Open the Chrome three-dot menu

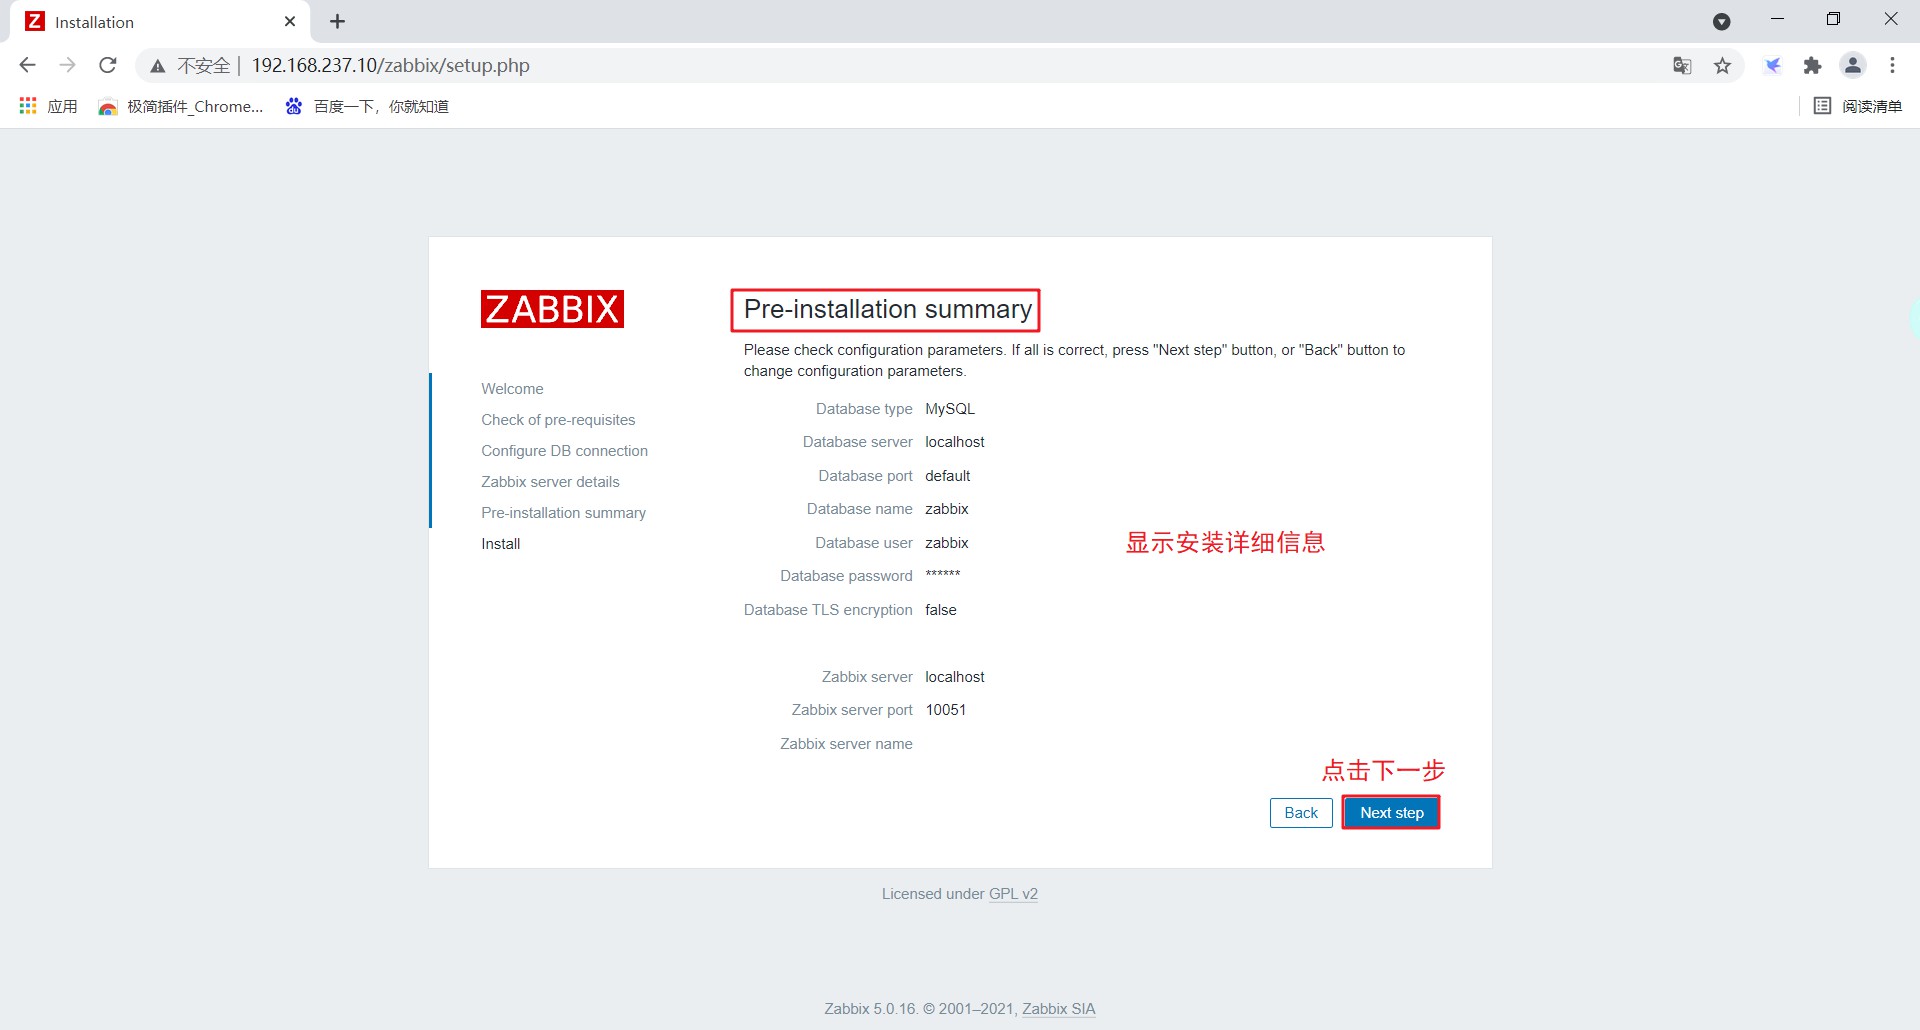coord(1892,65)
